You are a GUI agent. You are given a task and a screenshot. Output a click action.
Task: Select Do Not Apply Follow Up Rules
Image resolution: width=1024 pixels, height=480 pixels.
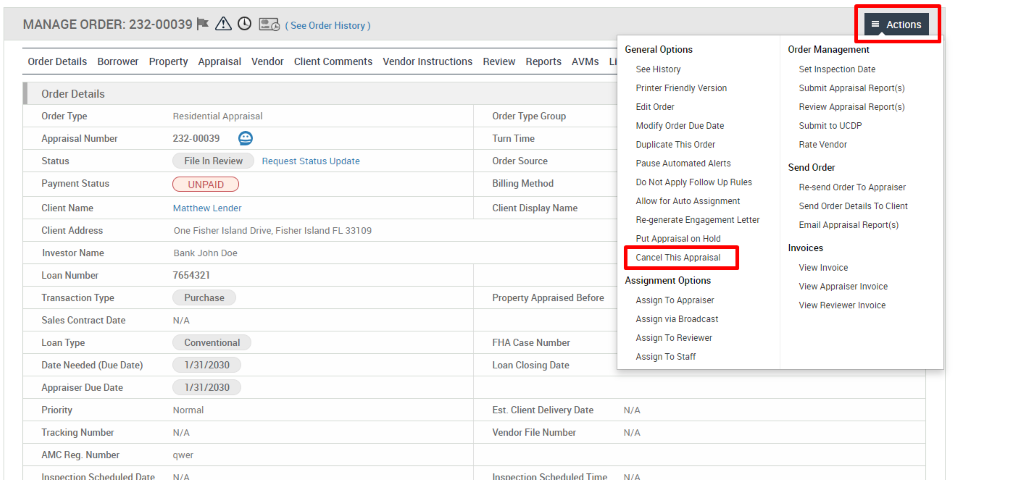(x=694, y=182)
